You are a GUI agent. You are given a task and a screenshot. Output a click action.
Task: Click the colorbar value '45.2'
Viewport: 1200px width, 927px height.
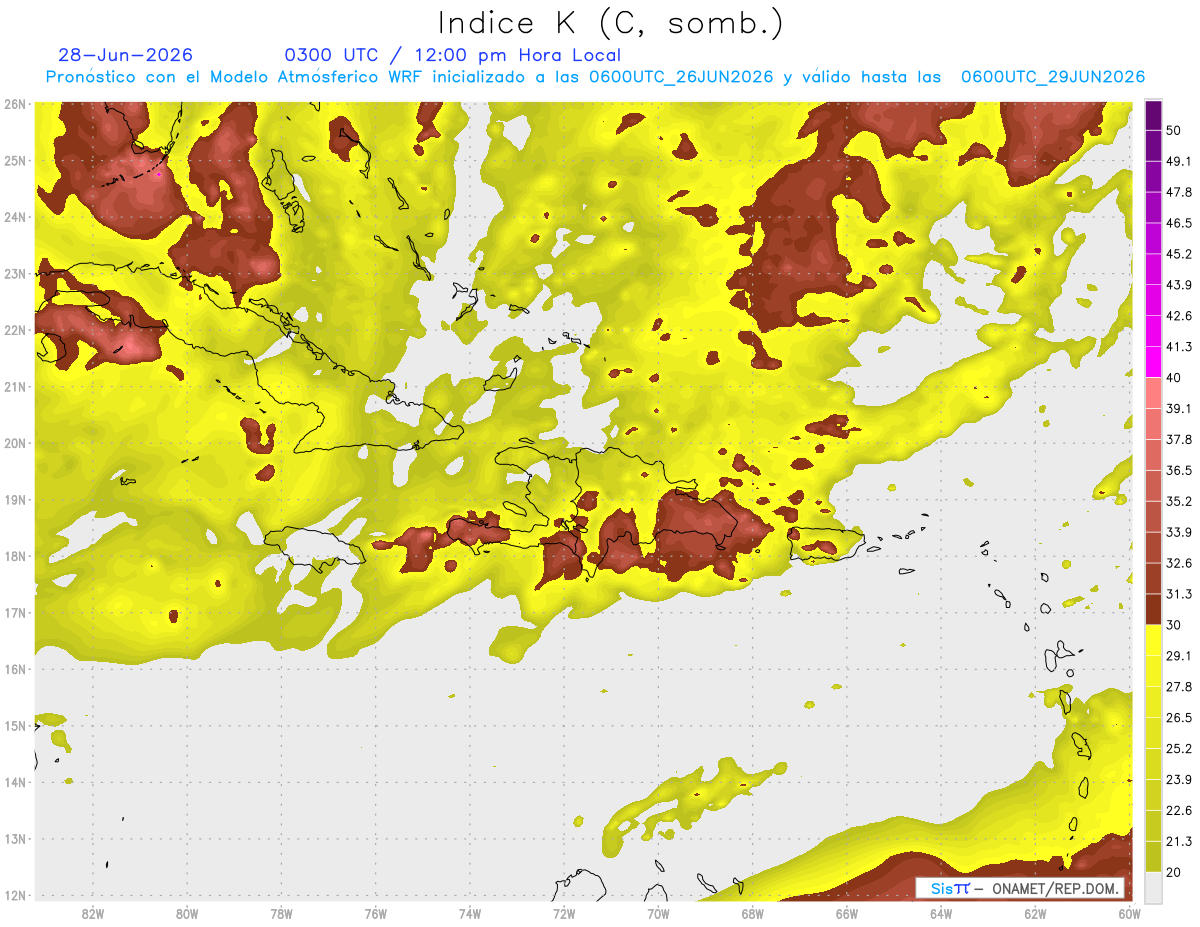click(x=1179, y=254)
